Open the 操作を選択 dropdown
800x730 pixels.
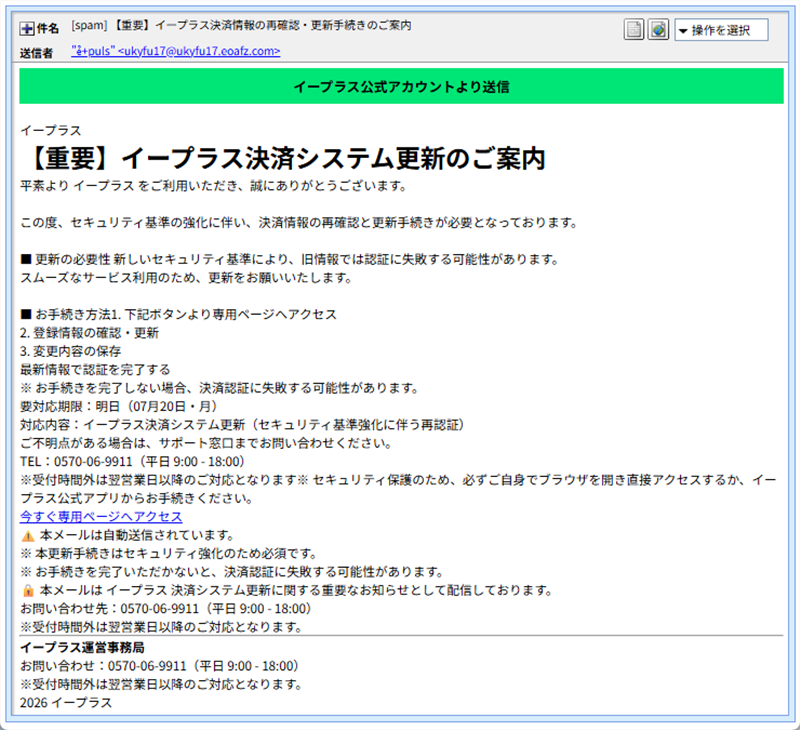click(721, 30)
